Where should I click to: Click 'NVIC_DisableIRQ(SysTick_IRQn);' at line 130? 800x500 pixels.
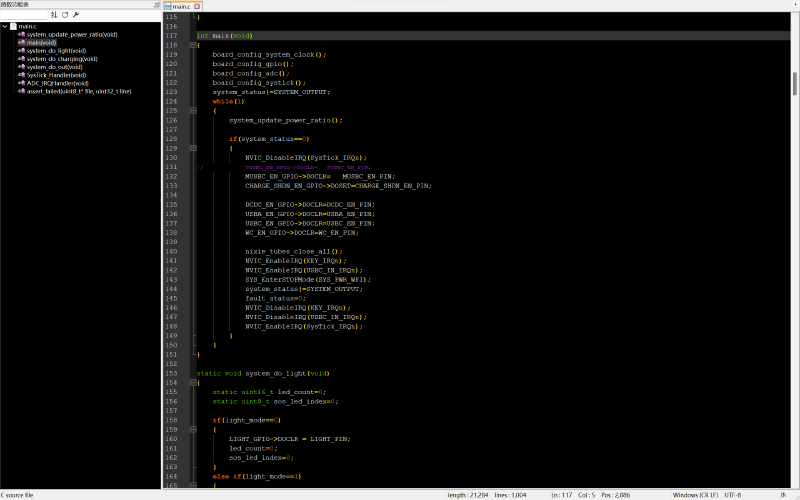point(306,158)
